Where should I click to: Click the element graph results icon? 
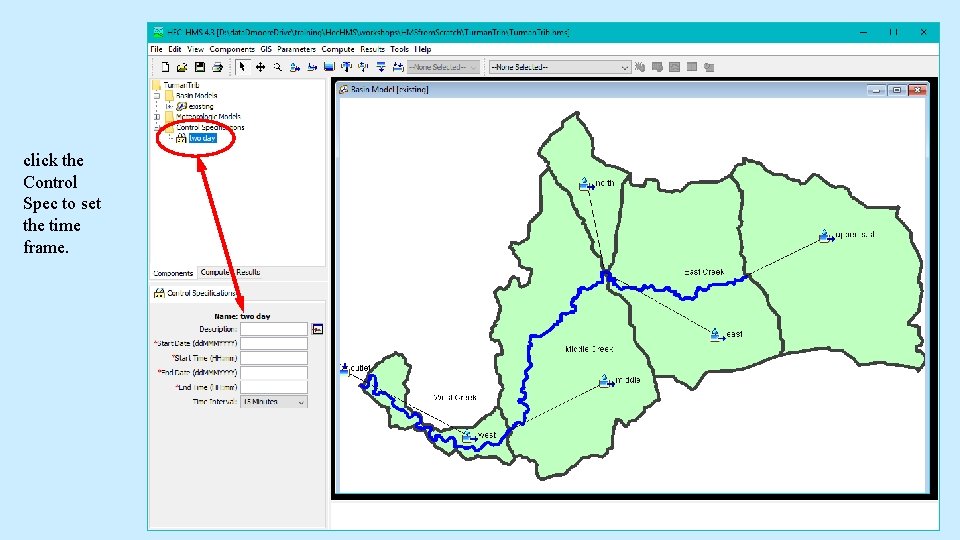pyautogui.click(x=674, y=67)
